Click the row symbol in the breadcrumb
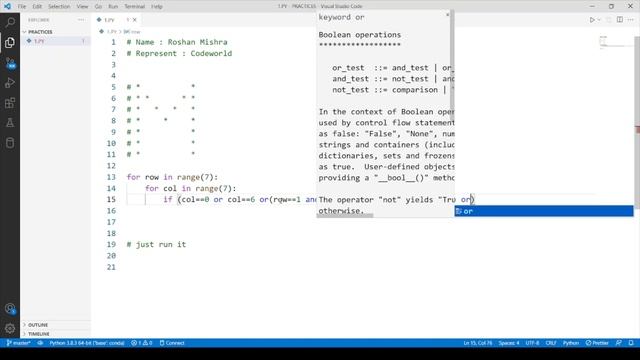The width and height of the screenshot is (640, 360). click(132, 31)
